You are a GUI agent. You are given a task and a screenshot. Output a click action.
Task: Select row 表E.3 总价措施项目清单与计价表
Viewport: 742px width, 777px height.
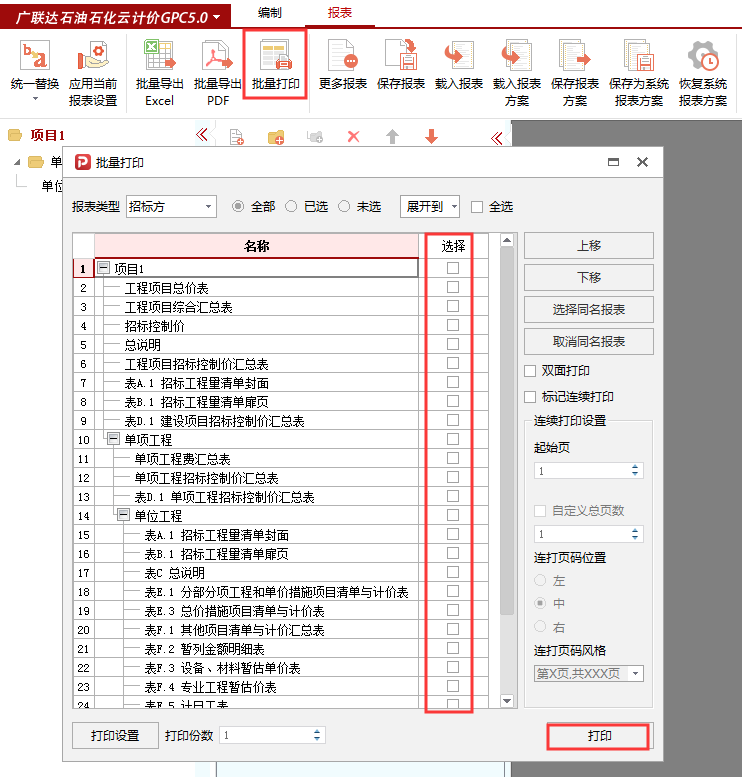256,611
